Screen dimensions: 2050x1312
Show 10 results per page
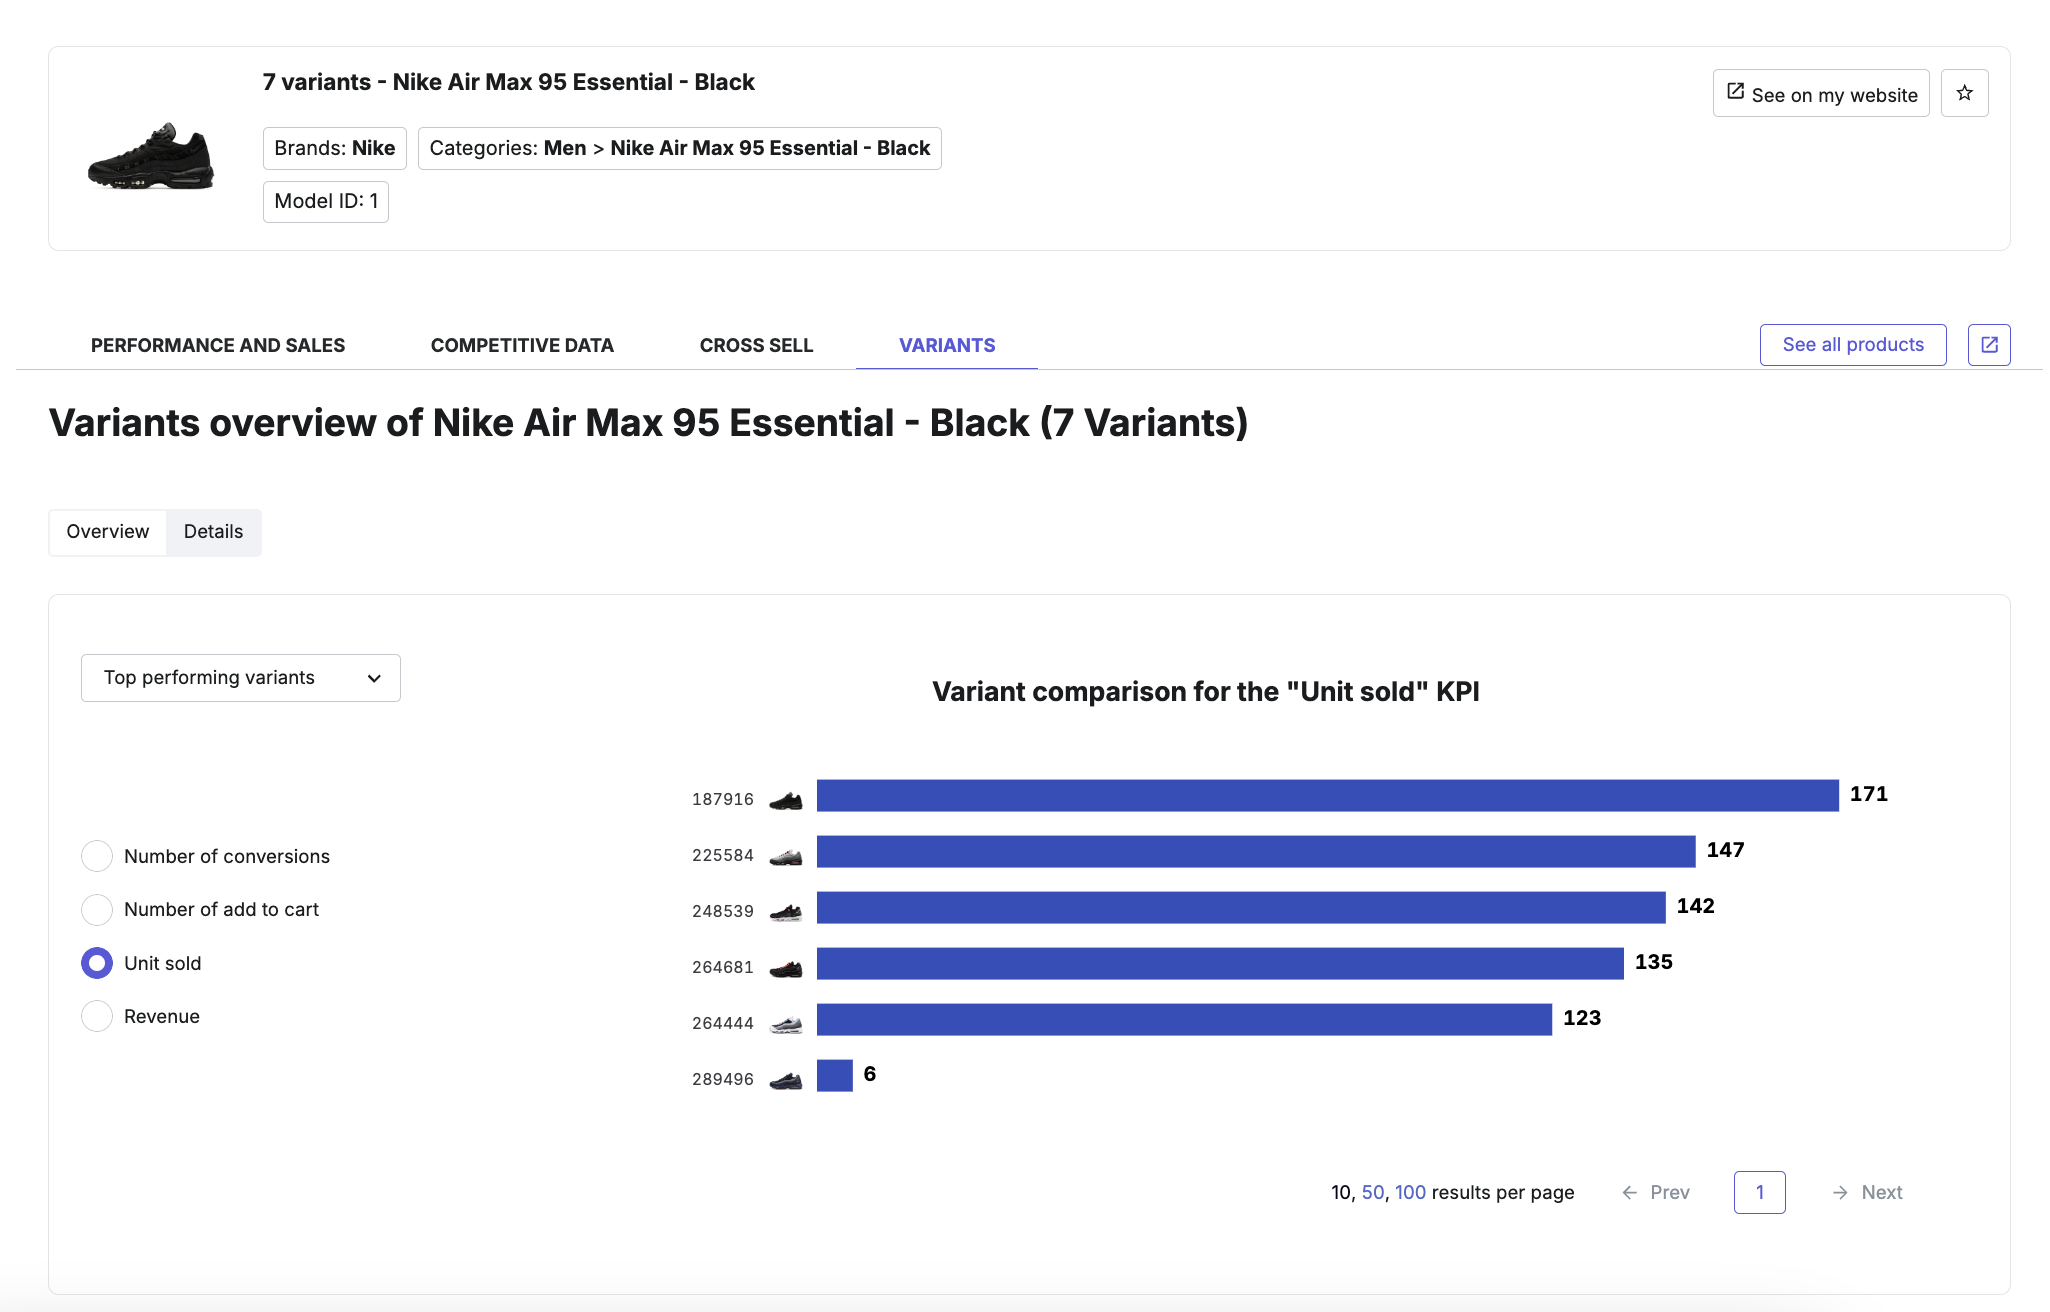pos(1341,1192)
